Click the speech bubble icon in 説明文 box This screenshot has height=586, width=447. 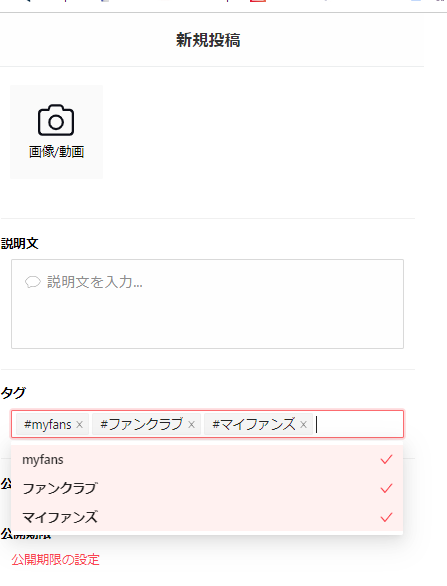tap(33, 282)
